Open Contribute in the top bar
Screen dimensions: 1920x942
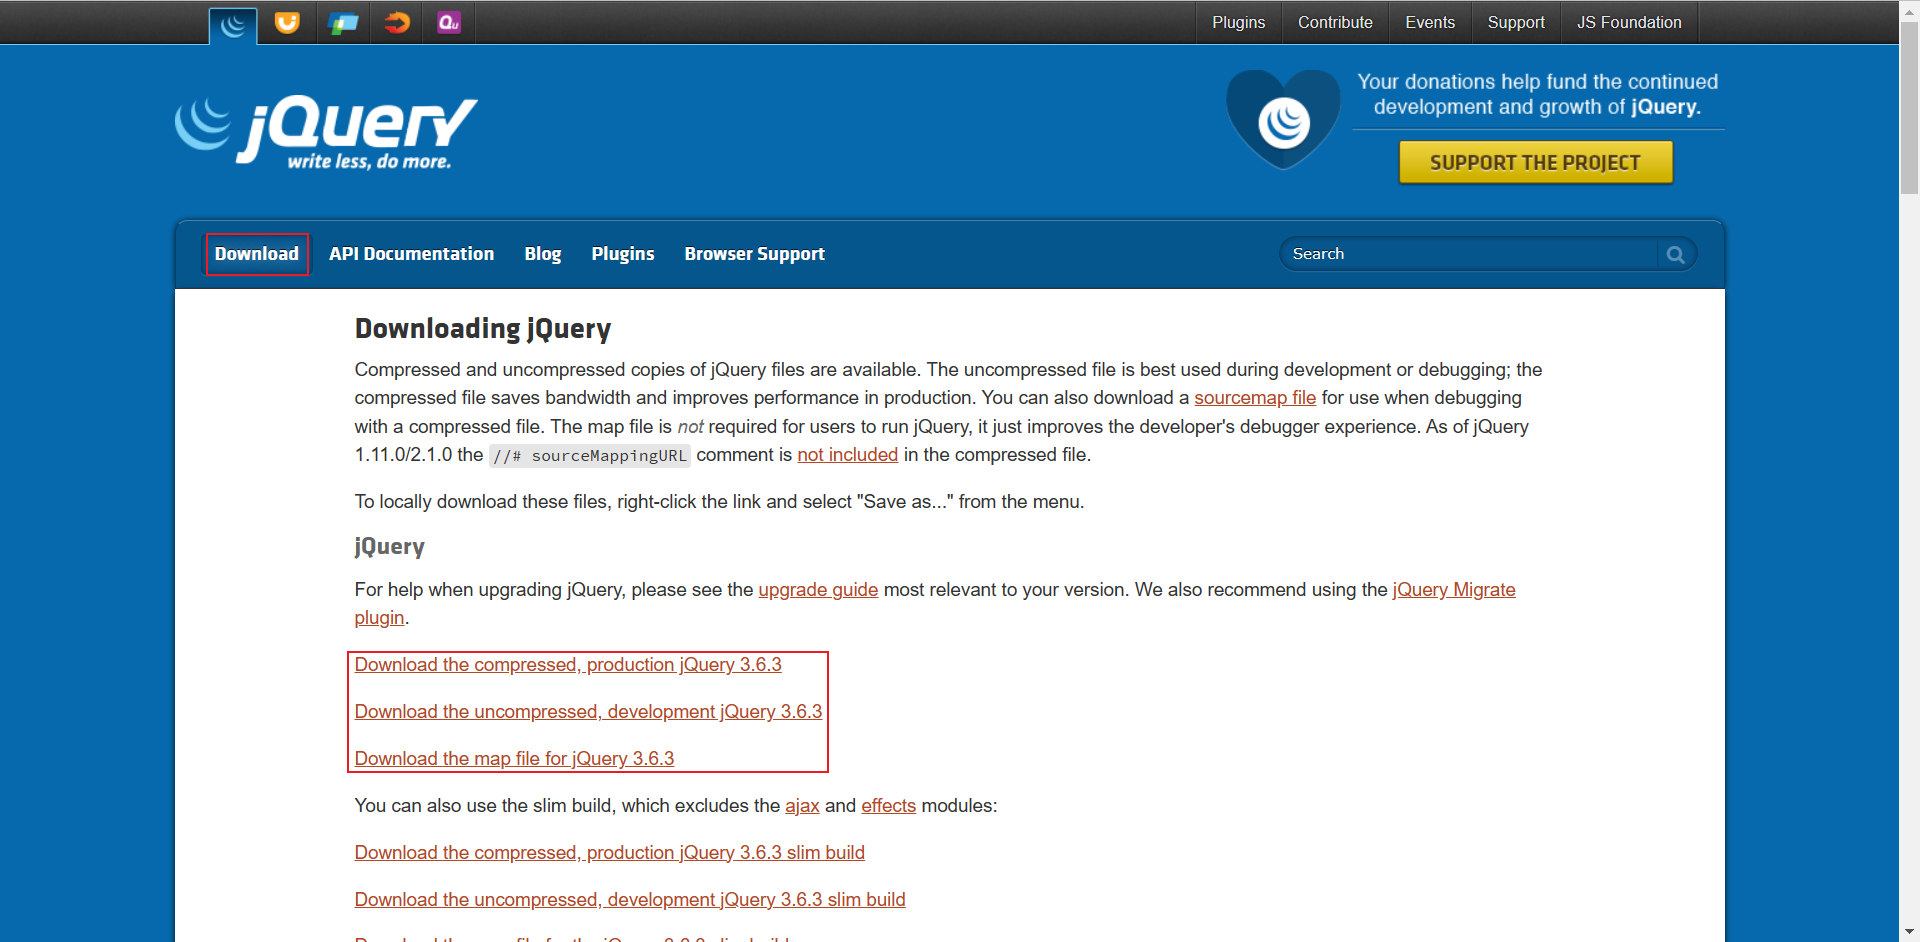tap(1335, 22)
